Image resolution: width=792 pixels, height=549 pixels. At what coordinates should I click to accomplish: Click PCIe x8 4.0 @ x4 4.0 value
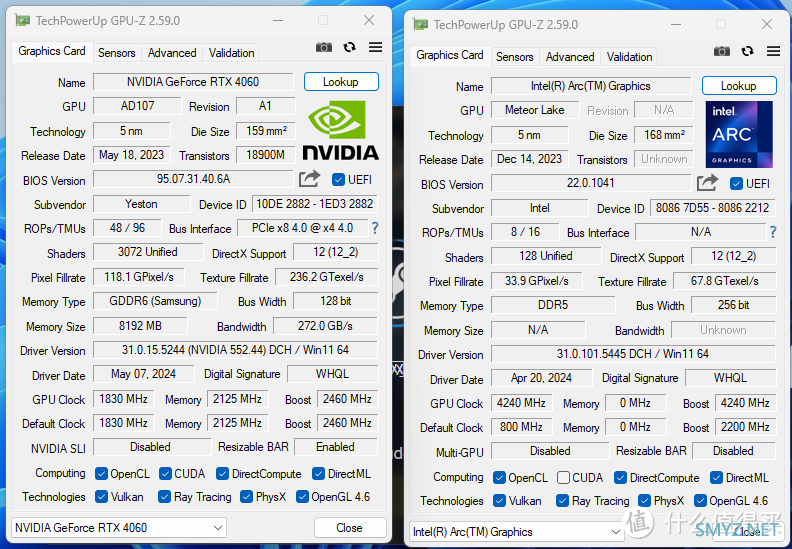coord(303,228)
